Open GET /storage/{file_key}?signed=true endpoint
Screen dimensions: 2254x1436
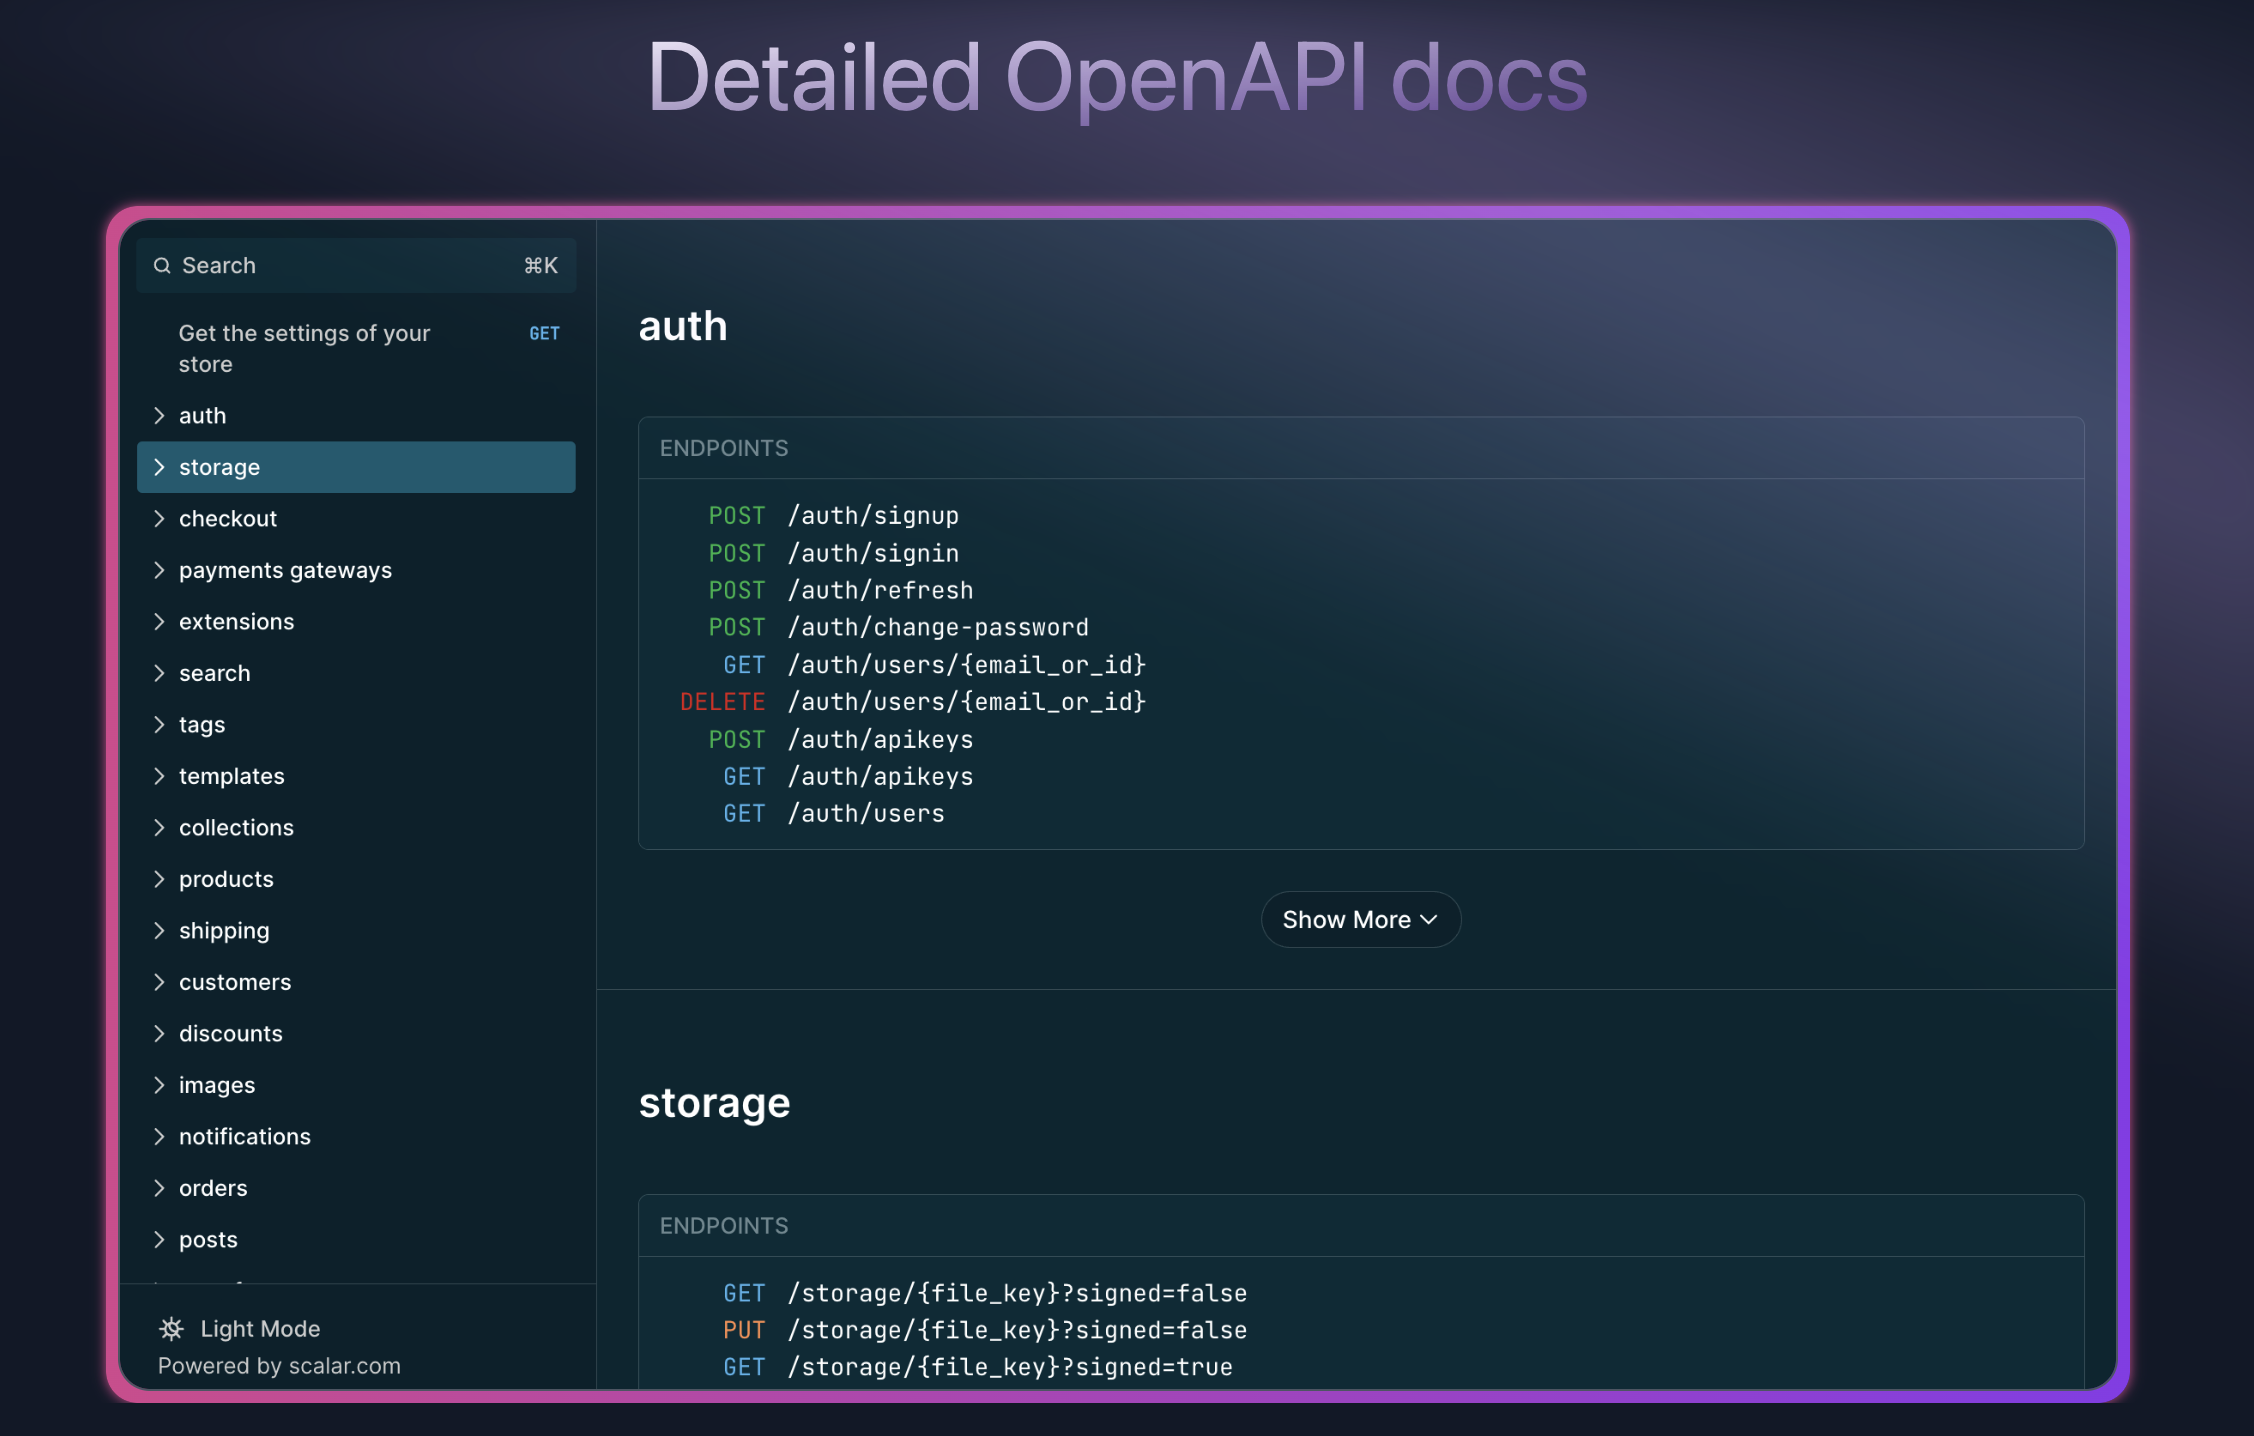point(978,1367)
